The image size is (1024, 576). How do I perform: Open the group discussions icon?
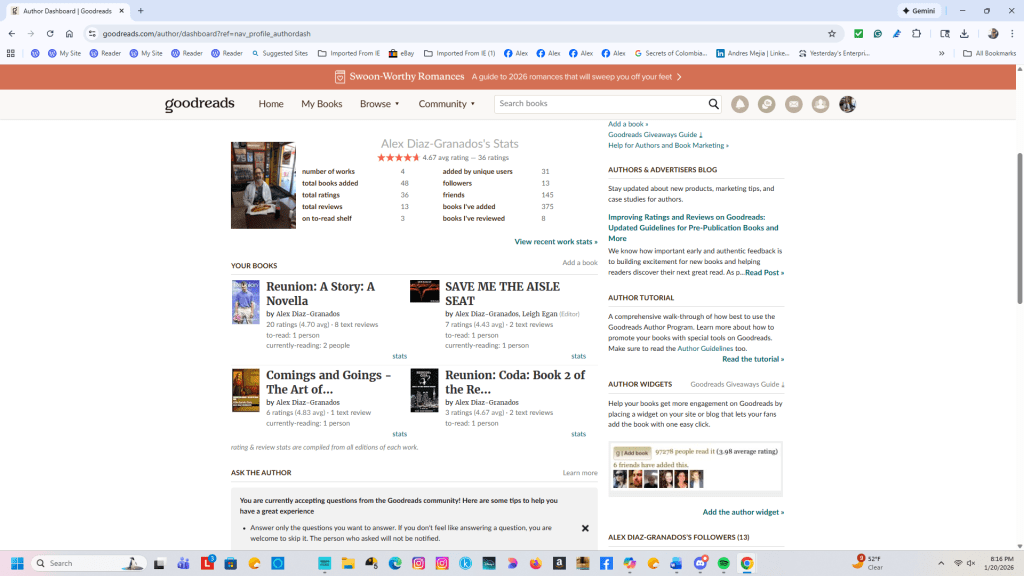tap(767, 104)
